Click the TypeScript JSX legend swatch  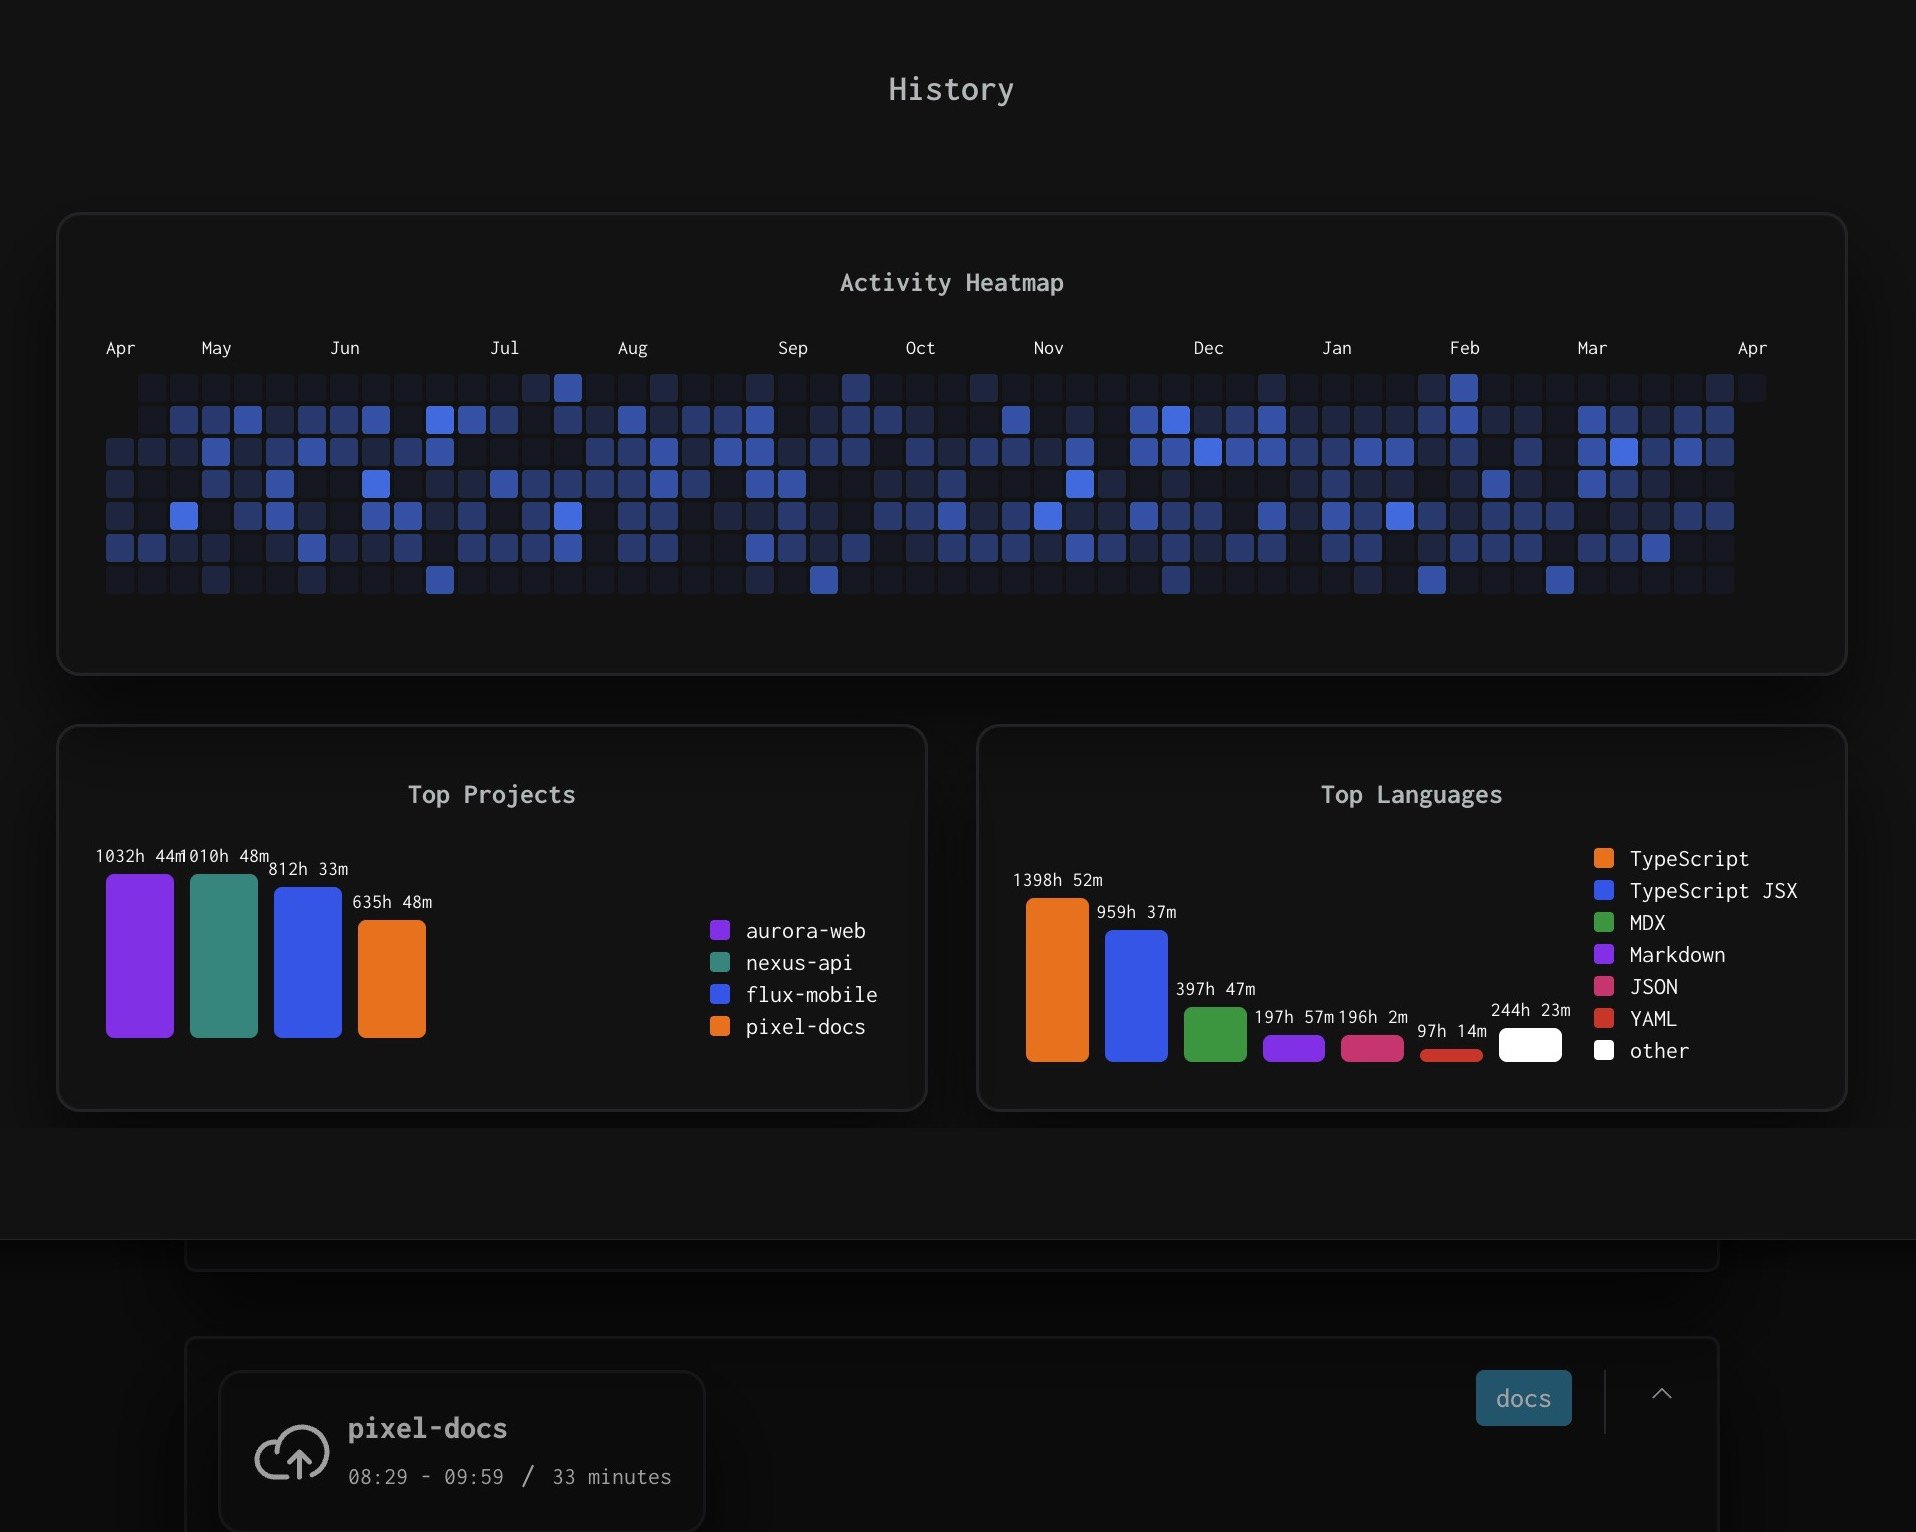click(x=1603, y=890)
